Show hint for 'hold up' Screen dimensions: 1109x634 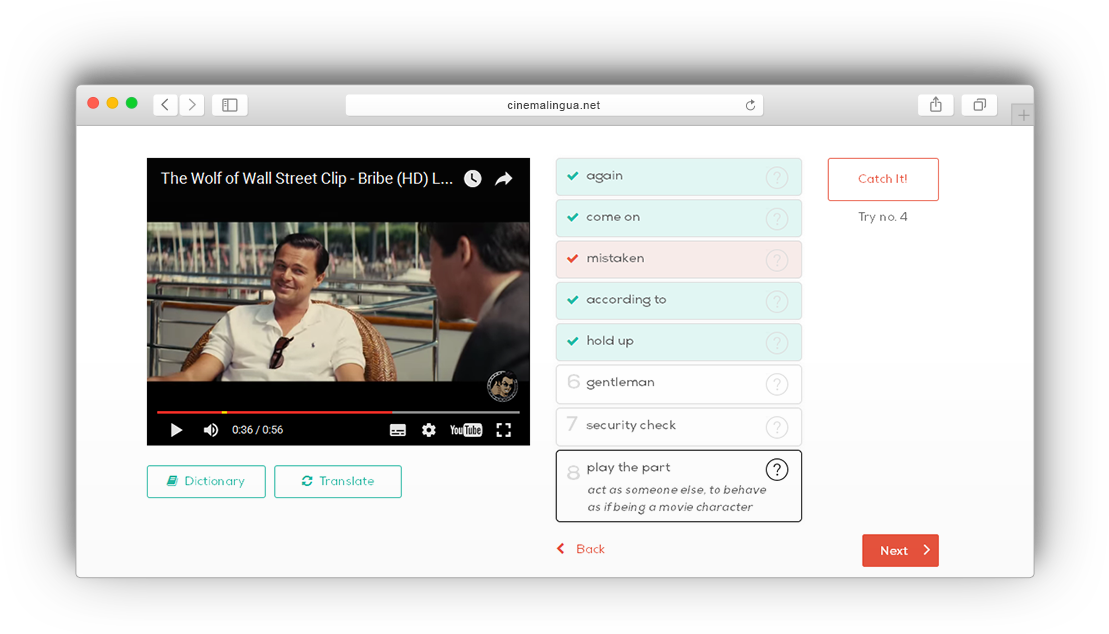777,342
